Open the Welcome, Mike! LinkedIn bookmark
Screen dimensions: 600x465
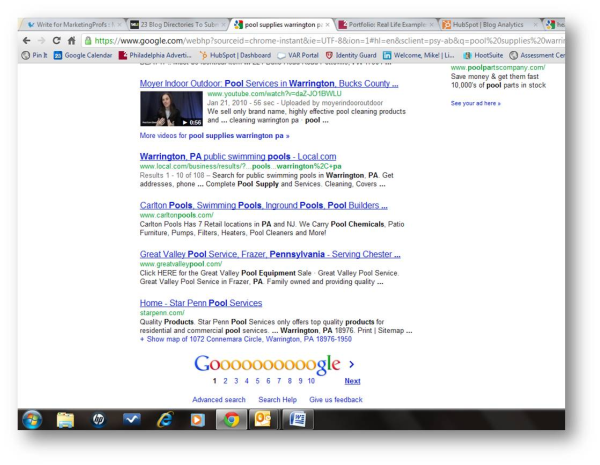point(419,55)
